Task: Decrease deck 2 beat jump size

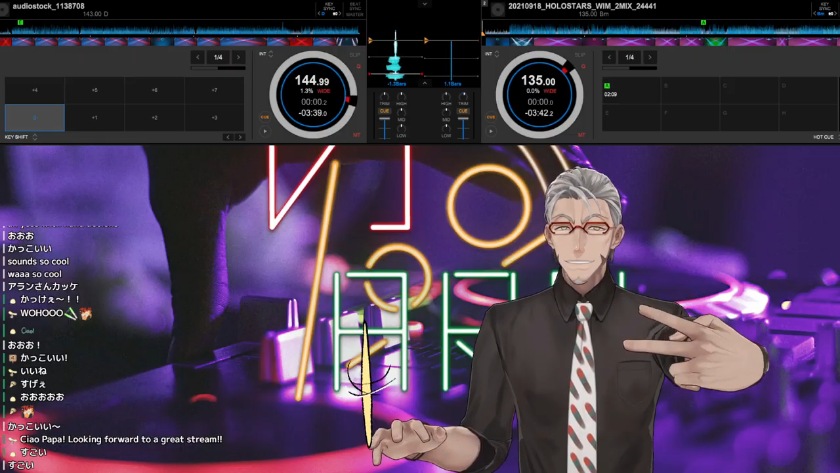Action: click(x=609, y=57)
